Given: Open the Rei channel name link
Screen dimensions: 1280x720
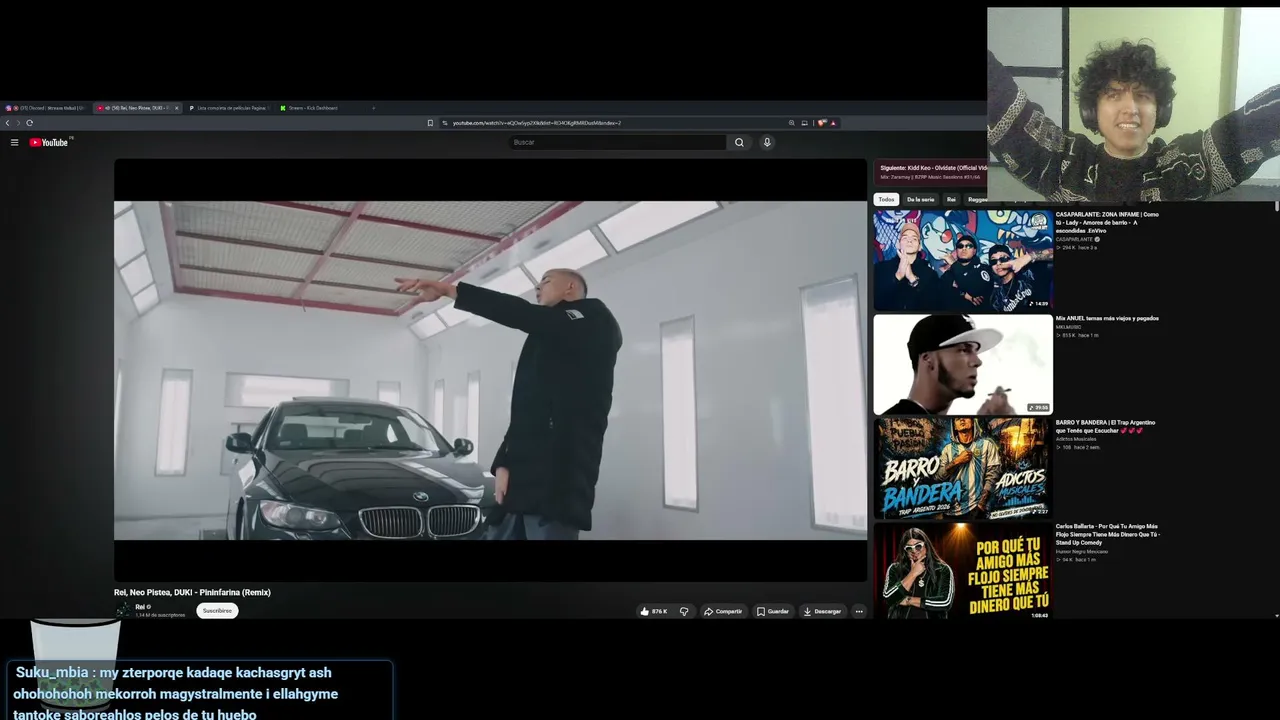Looking at the screenshot, I should 141,607.
